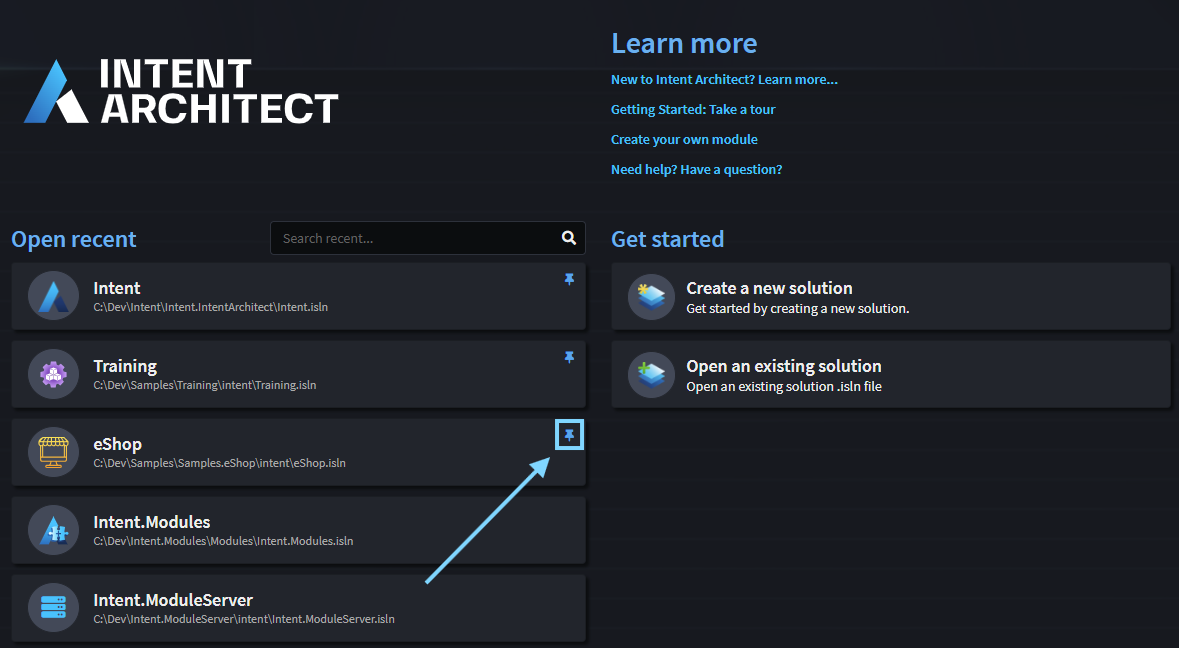The image size is (1179, 648).
Task: Open the New to Intent Architect link
Action: [724, 79]
